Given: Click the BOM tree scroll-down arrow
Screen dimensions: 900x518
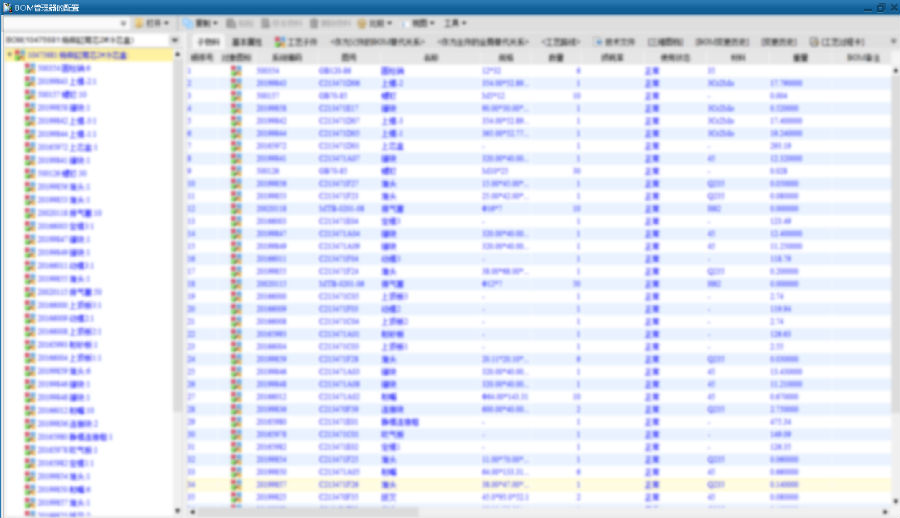Looking at the screenshot, I should [x=177, y=511].
